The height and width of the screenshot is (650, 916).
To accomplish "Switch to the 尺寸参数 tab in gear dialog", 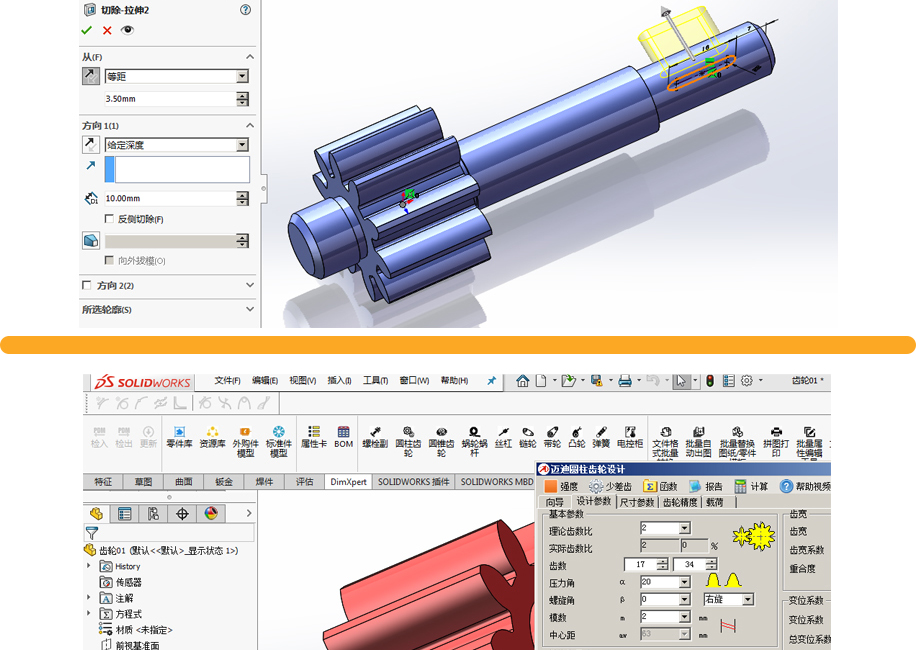I will point(636,502).
